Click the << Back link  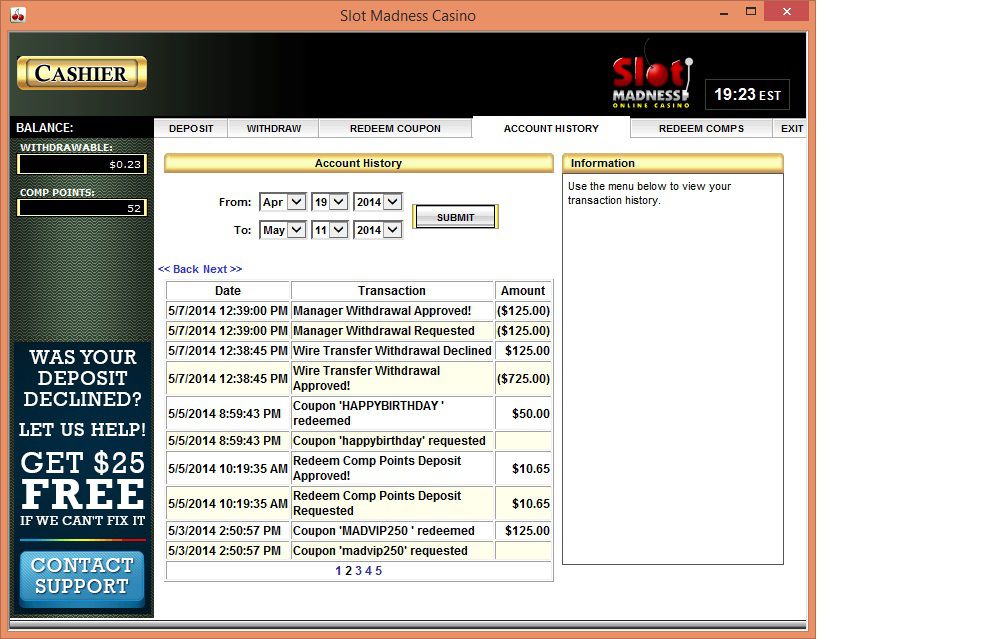(179, 269)
